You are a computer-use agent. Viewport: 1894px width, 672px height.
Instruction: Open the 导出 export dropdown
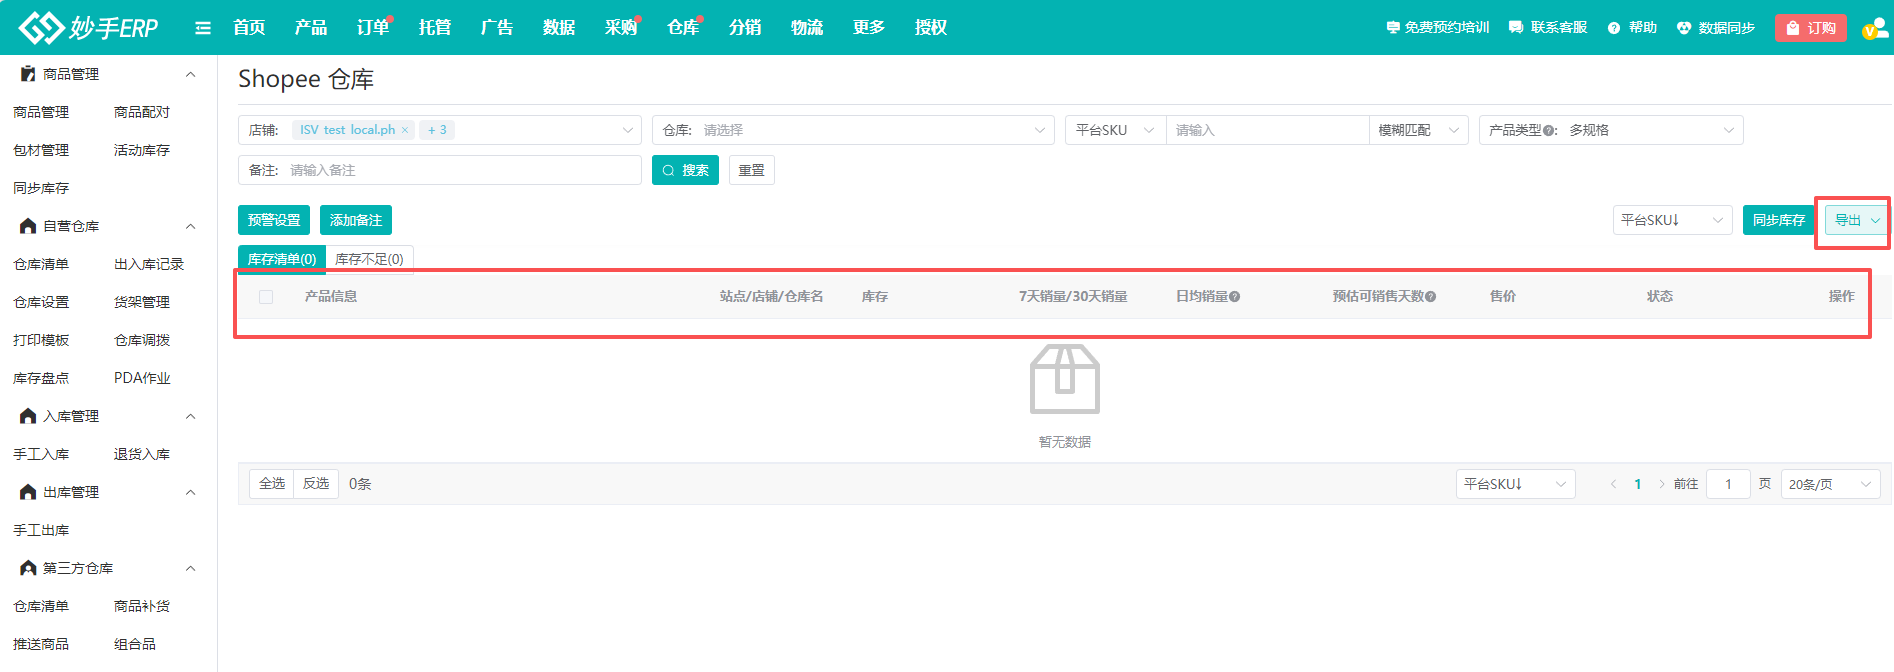1857,220
